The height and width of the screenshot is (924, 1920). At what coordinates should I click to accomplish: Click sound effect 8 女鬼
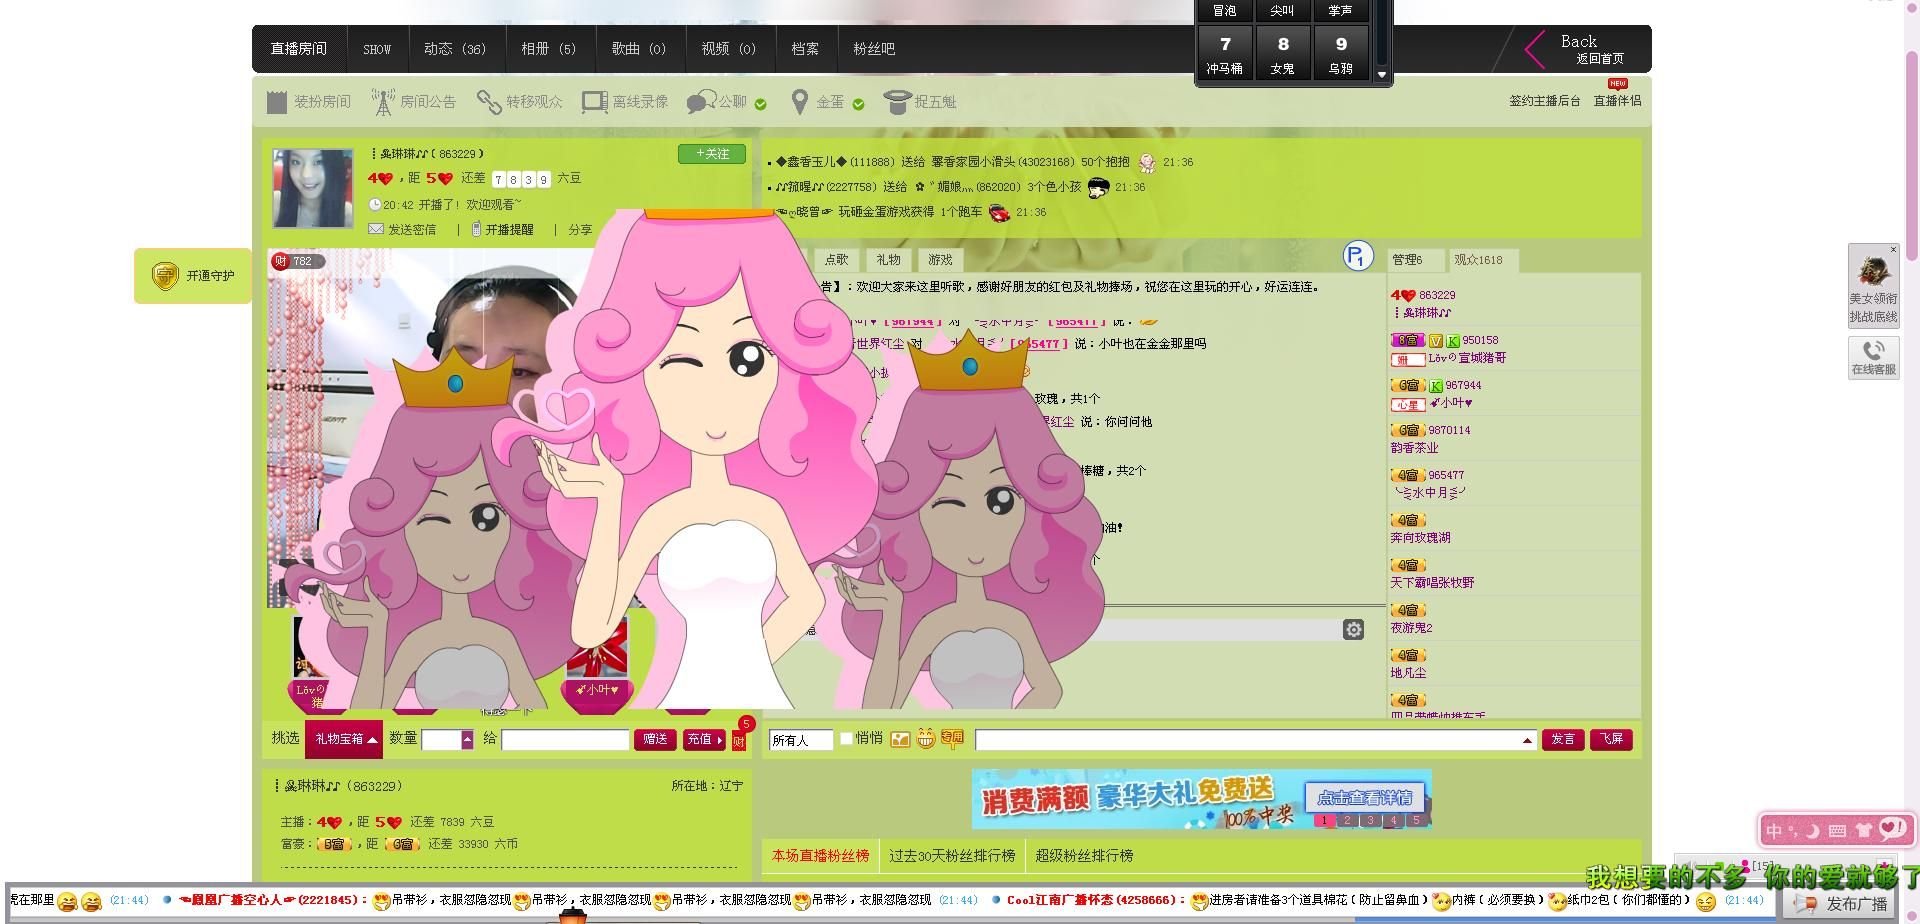click(1283, 54)
